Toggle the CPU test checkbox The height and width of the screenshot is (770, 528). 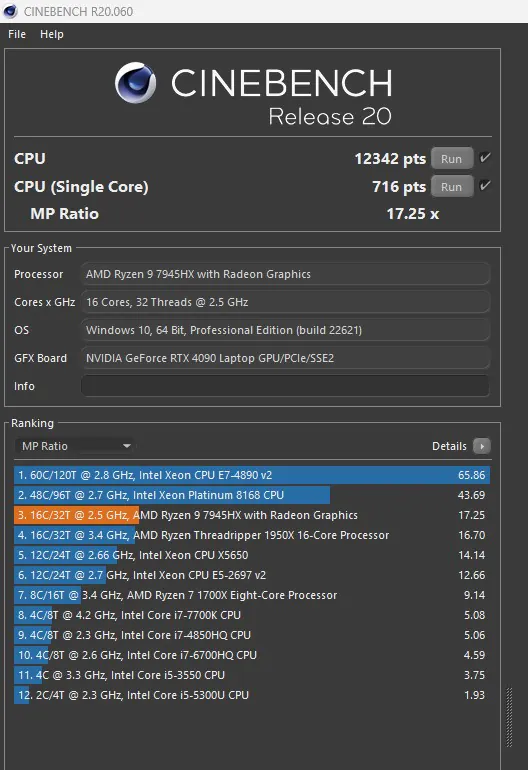click(485, 158)
